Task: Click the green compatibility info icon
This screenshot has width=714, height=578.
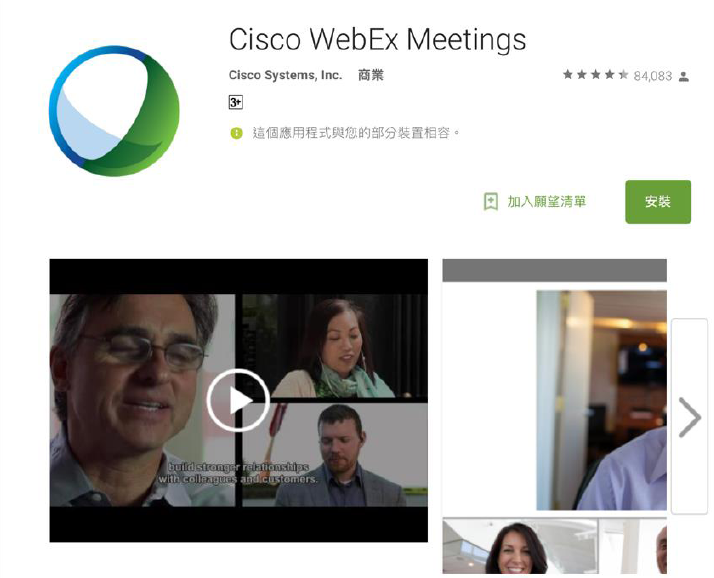Action: [236, 133]
